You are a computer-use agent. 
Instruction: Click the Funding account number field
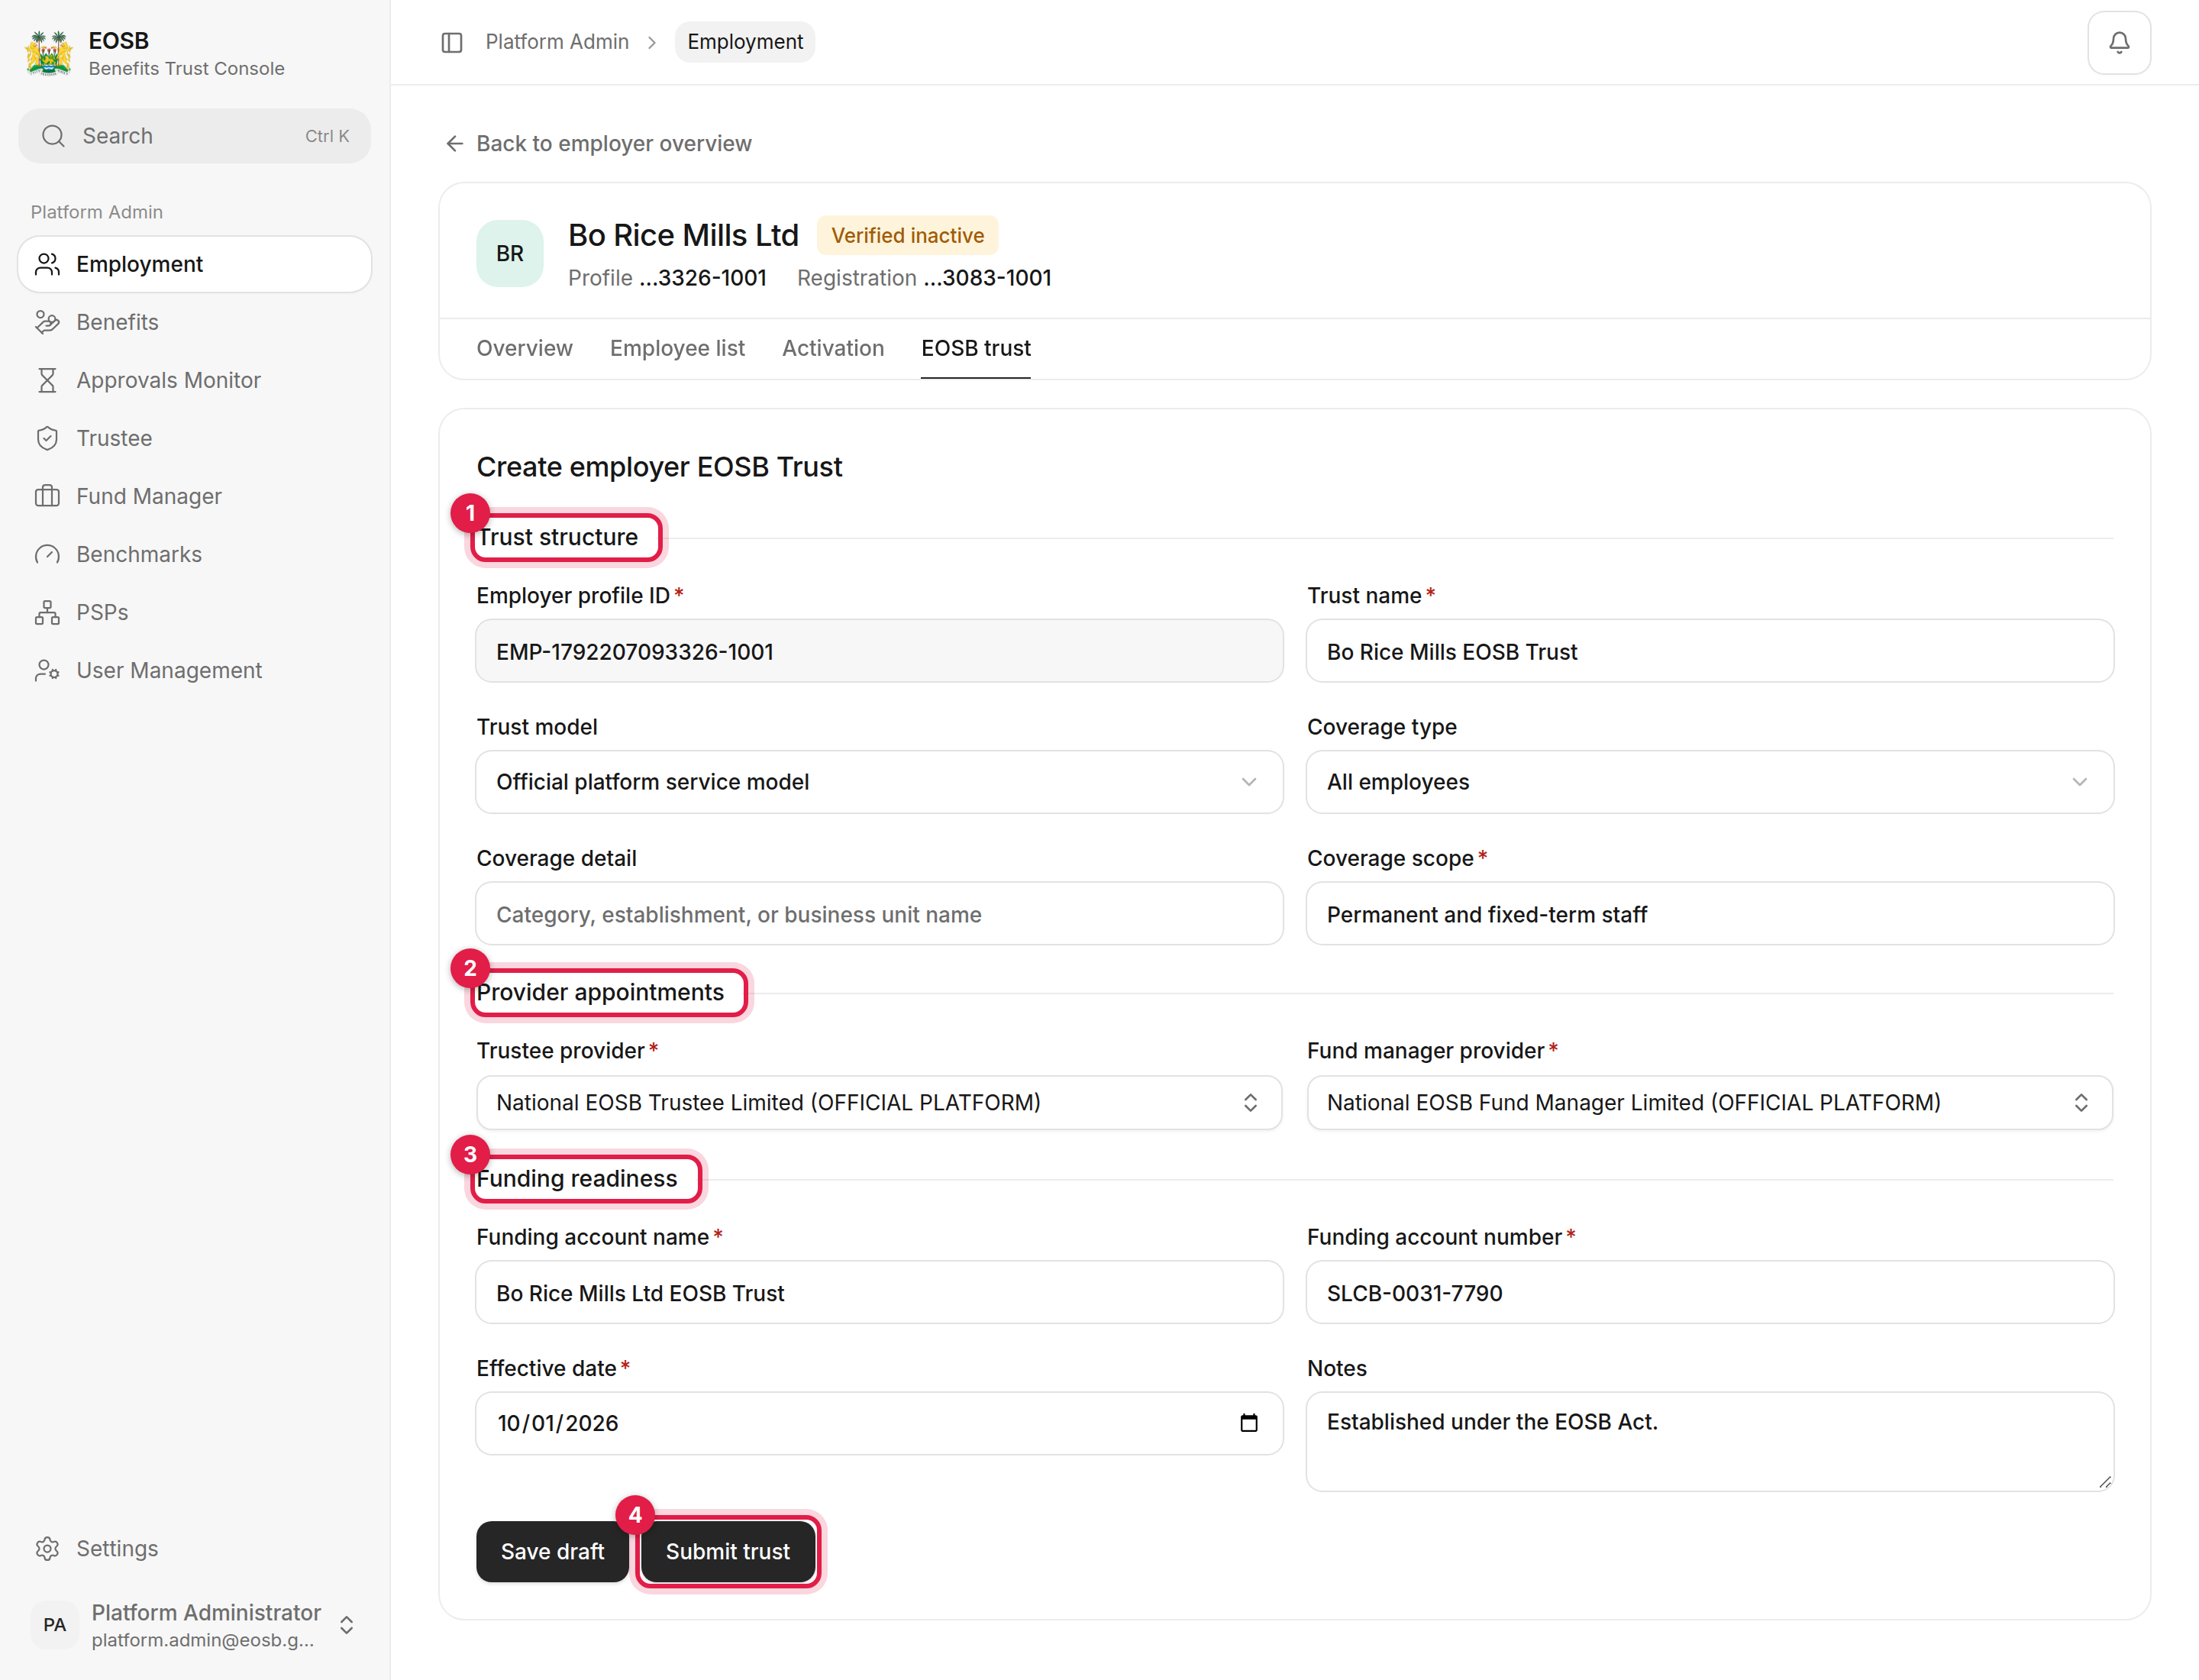coord(1709,1292)
